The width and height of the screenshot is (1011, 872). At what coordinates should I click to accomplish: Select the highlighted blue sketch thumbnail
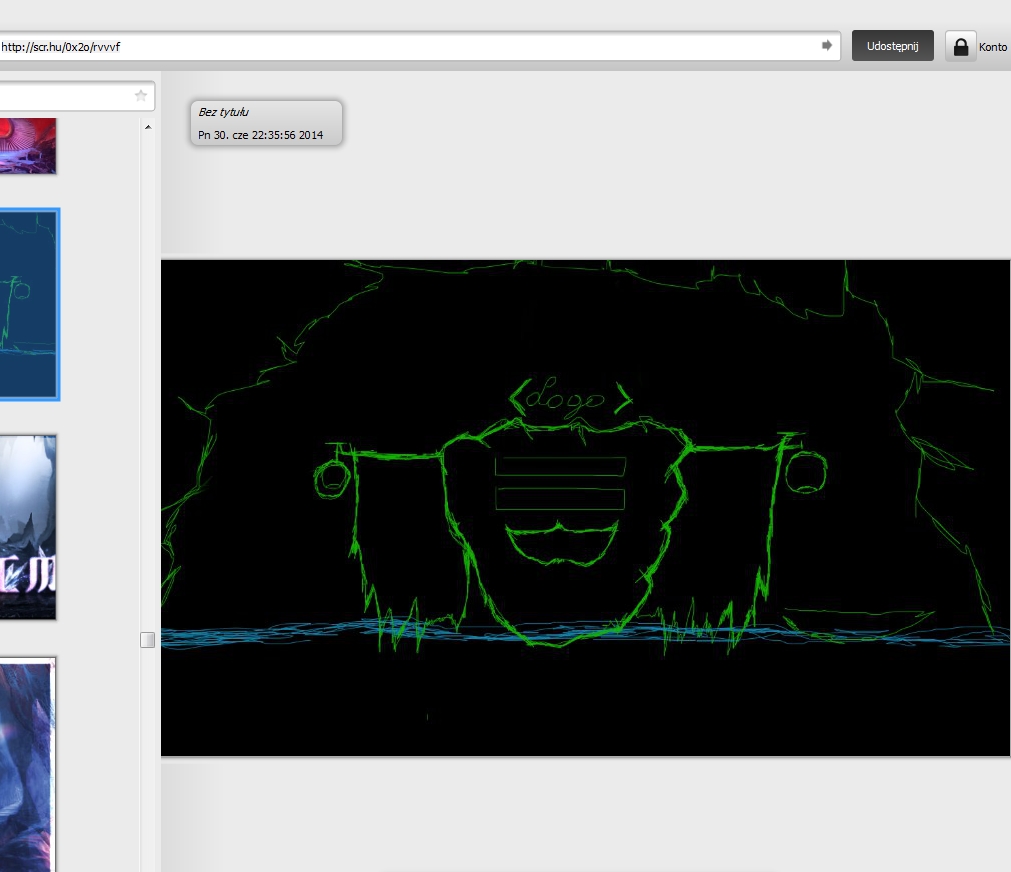(29, 304)
